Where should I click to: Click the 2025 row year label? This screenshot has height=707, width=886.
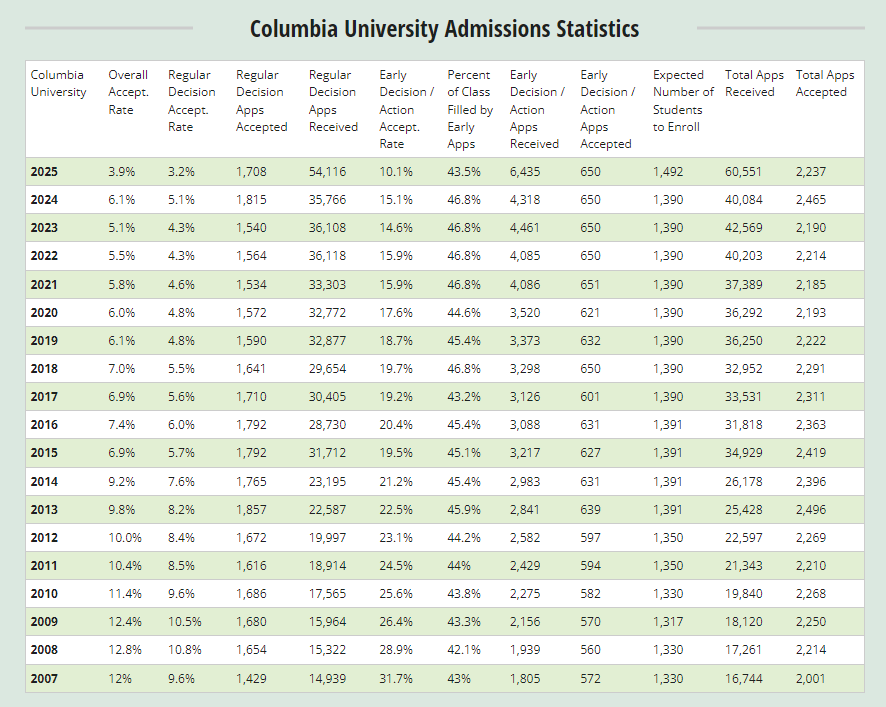pyautogui.click(x=44, y=171)
